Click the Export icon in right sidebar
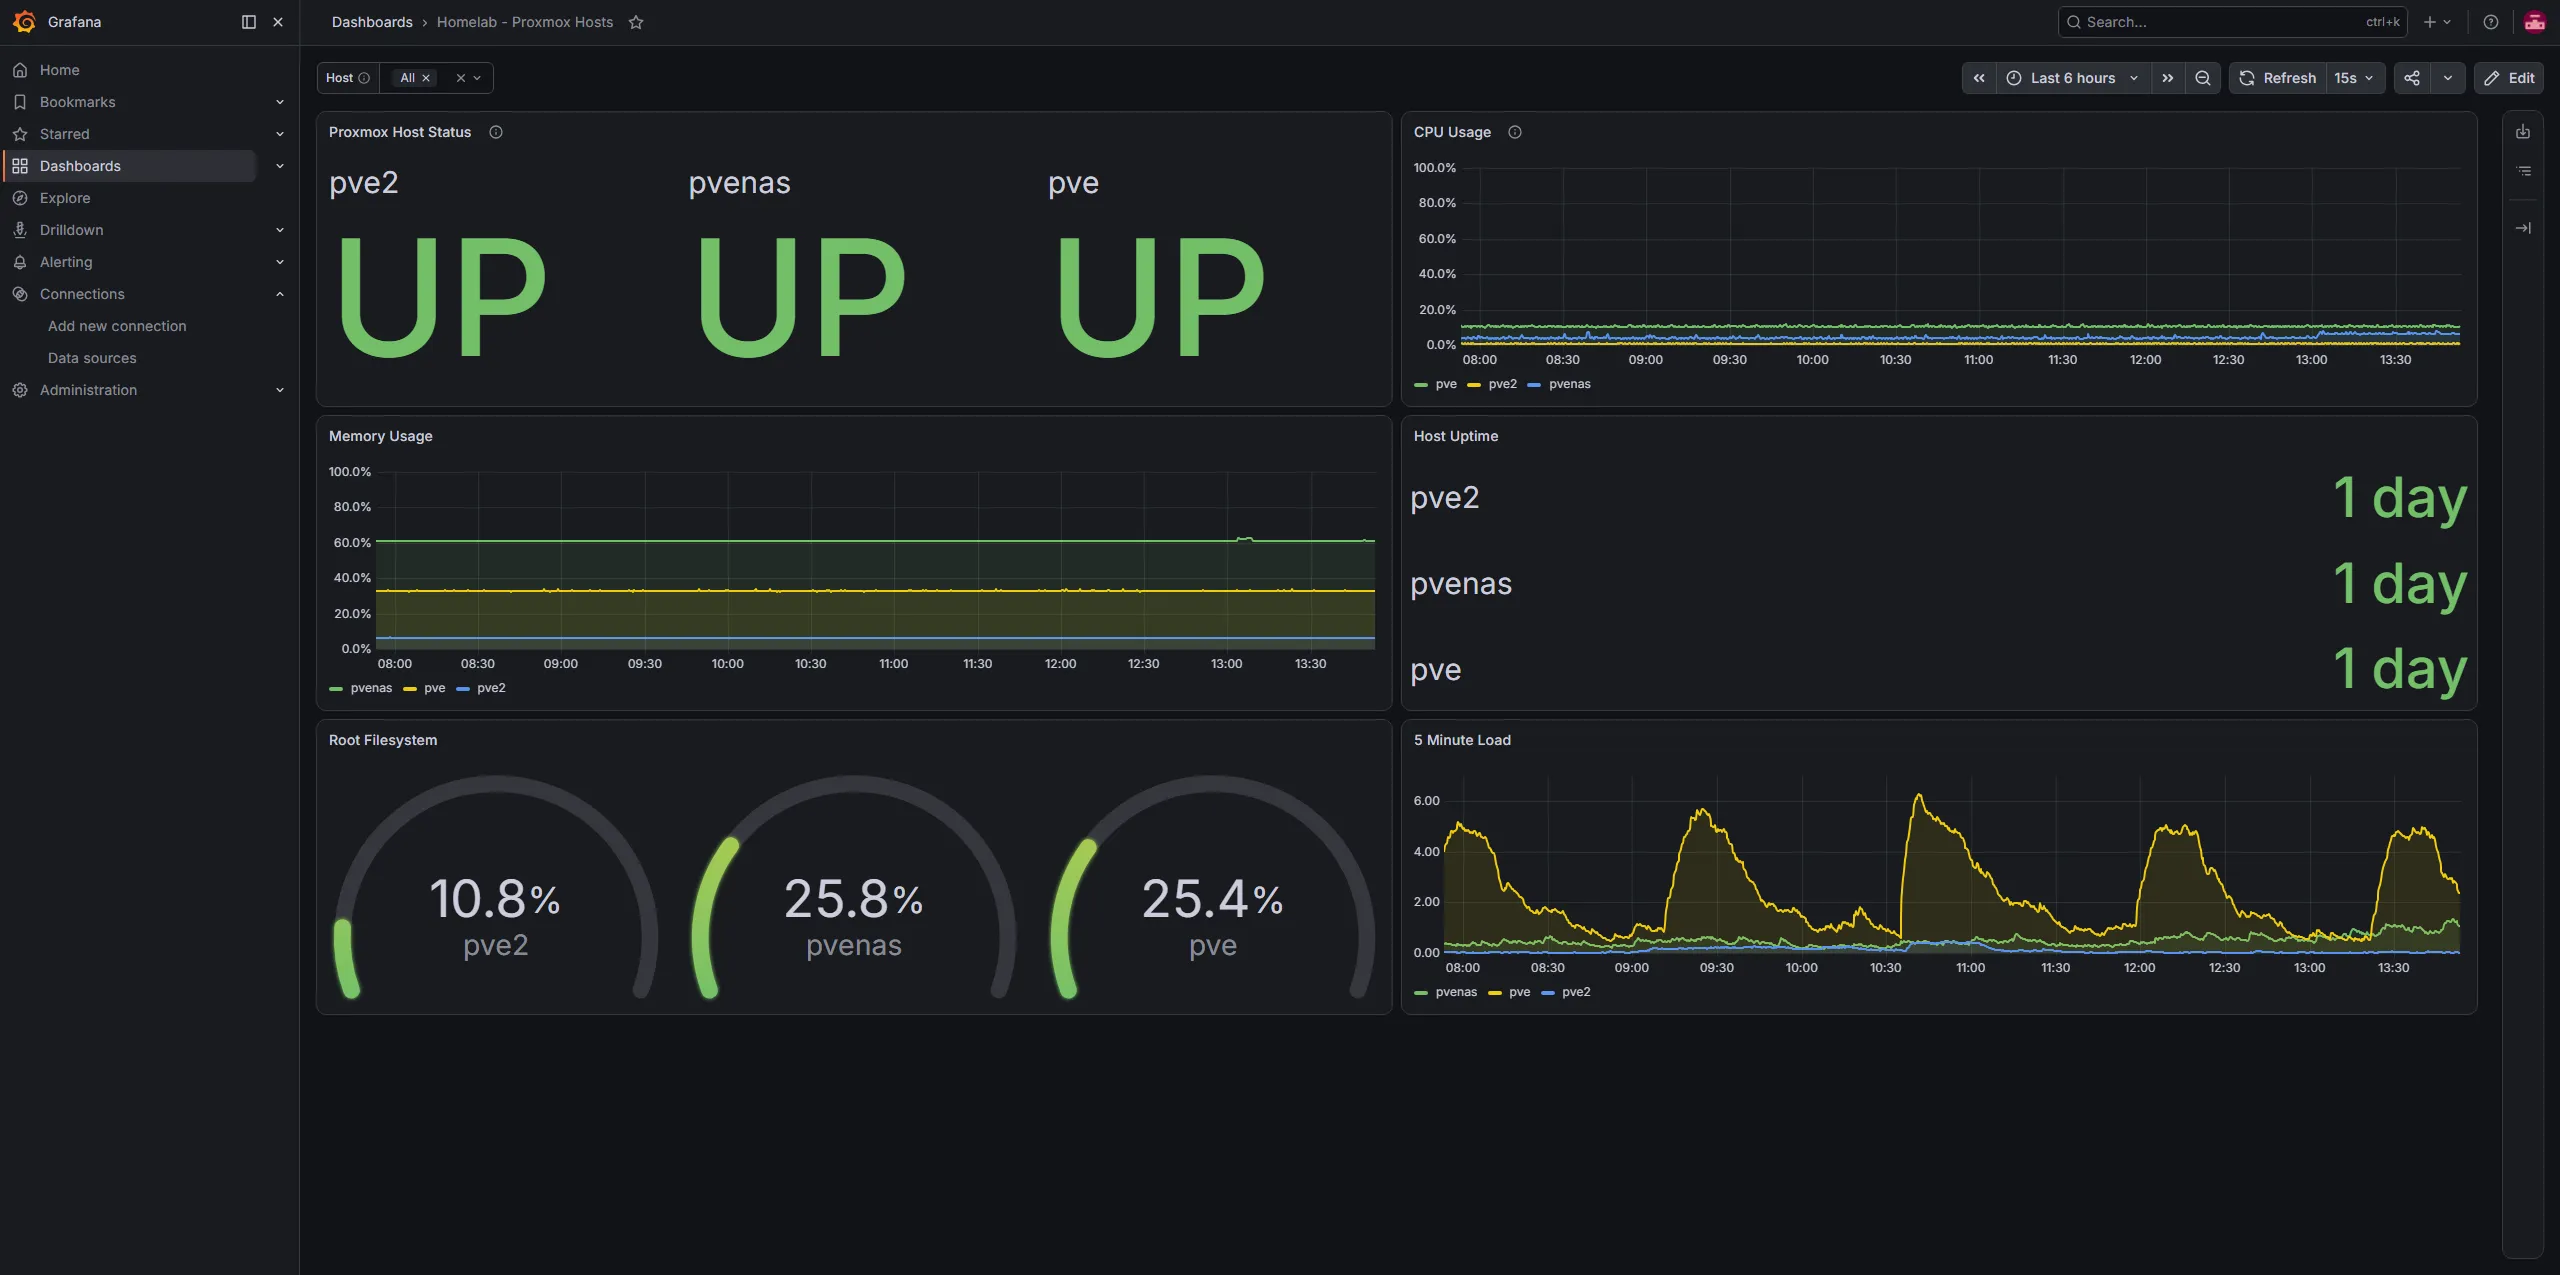This screenshot has height=1275, width=2560. tap(2523, 132)
